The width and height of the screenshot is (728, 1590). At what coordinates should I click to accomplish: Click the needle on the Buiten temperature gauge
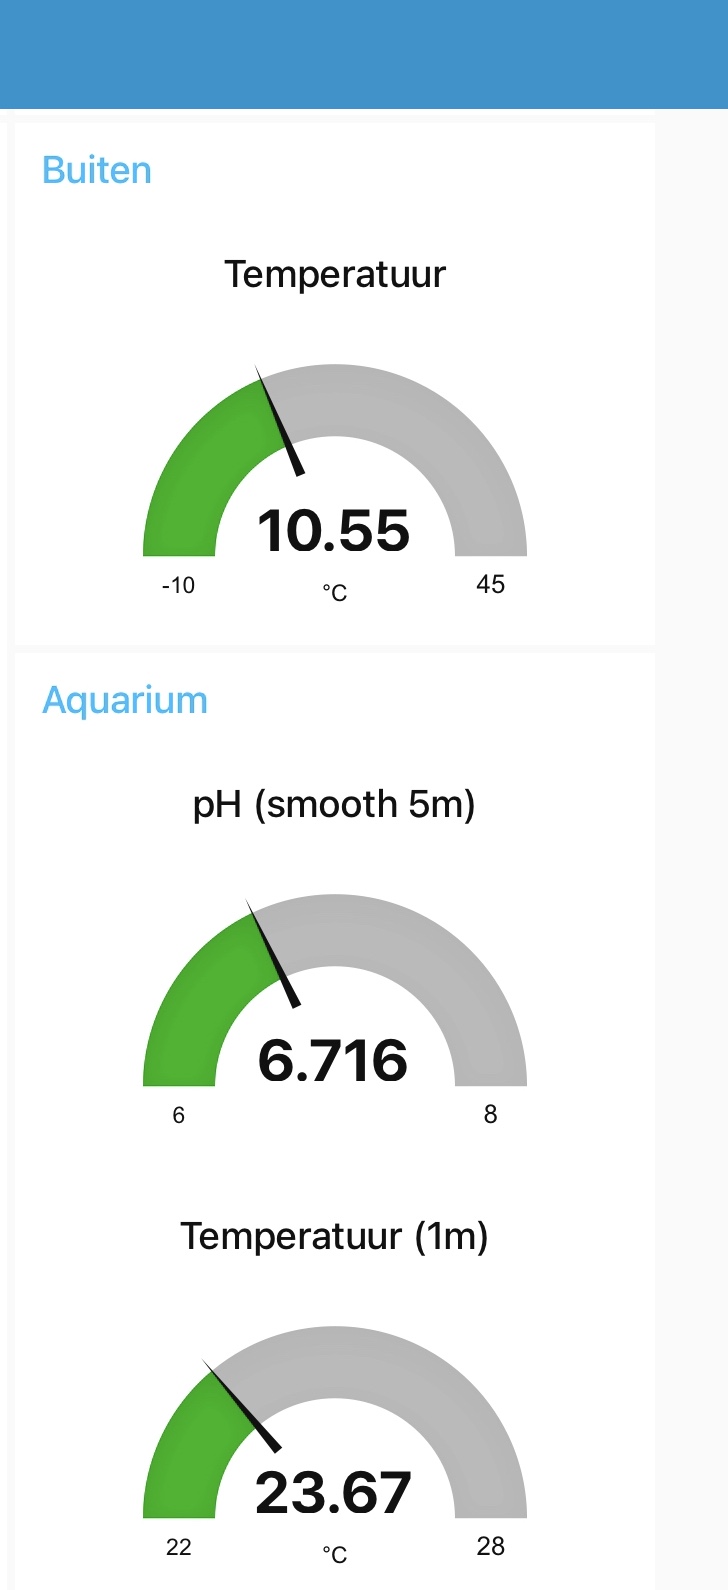tap(280, 421)
